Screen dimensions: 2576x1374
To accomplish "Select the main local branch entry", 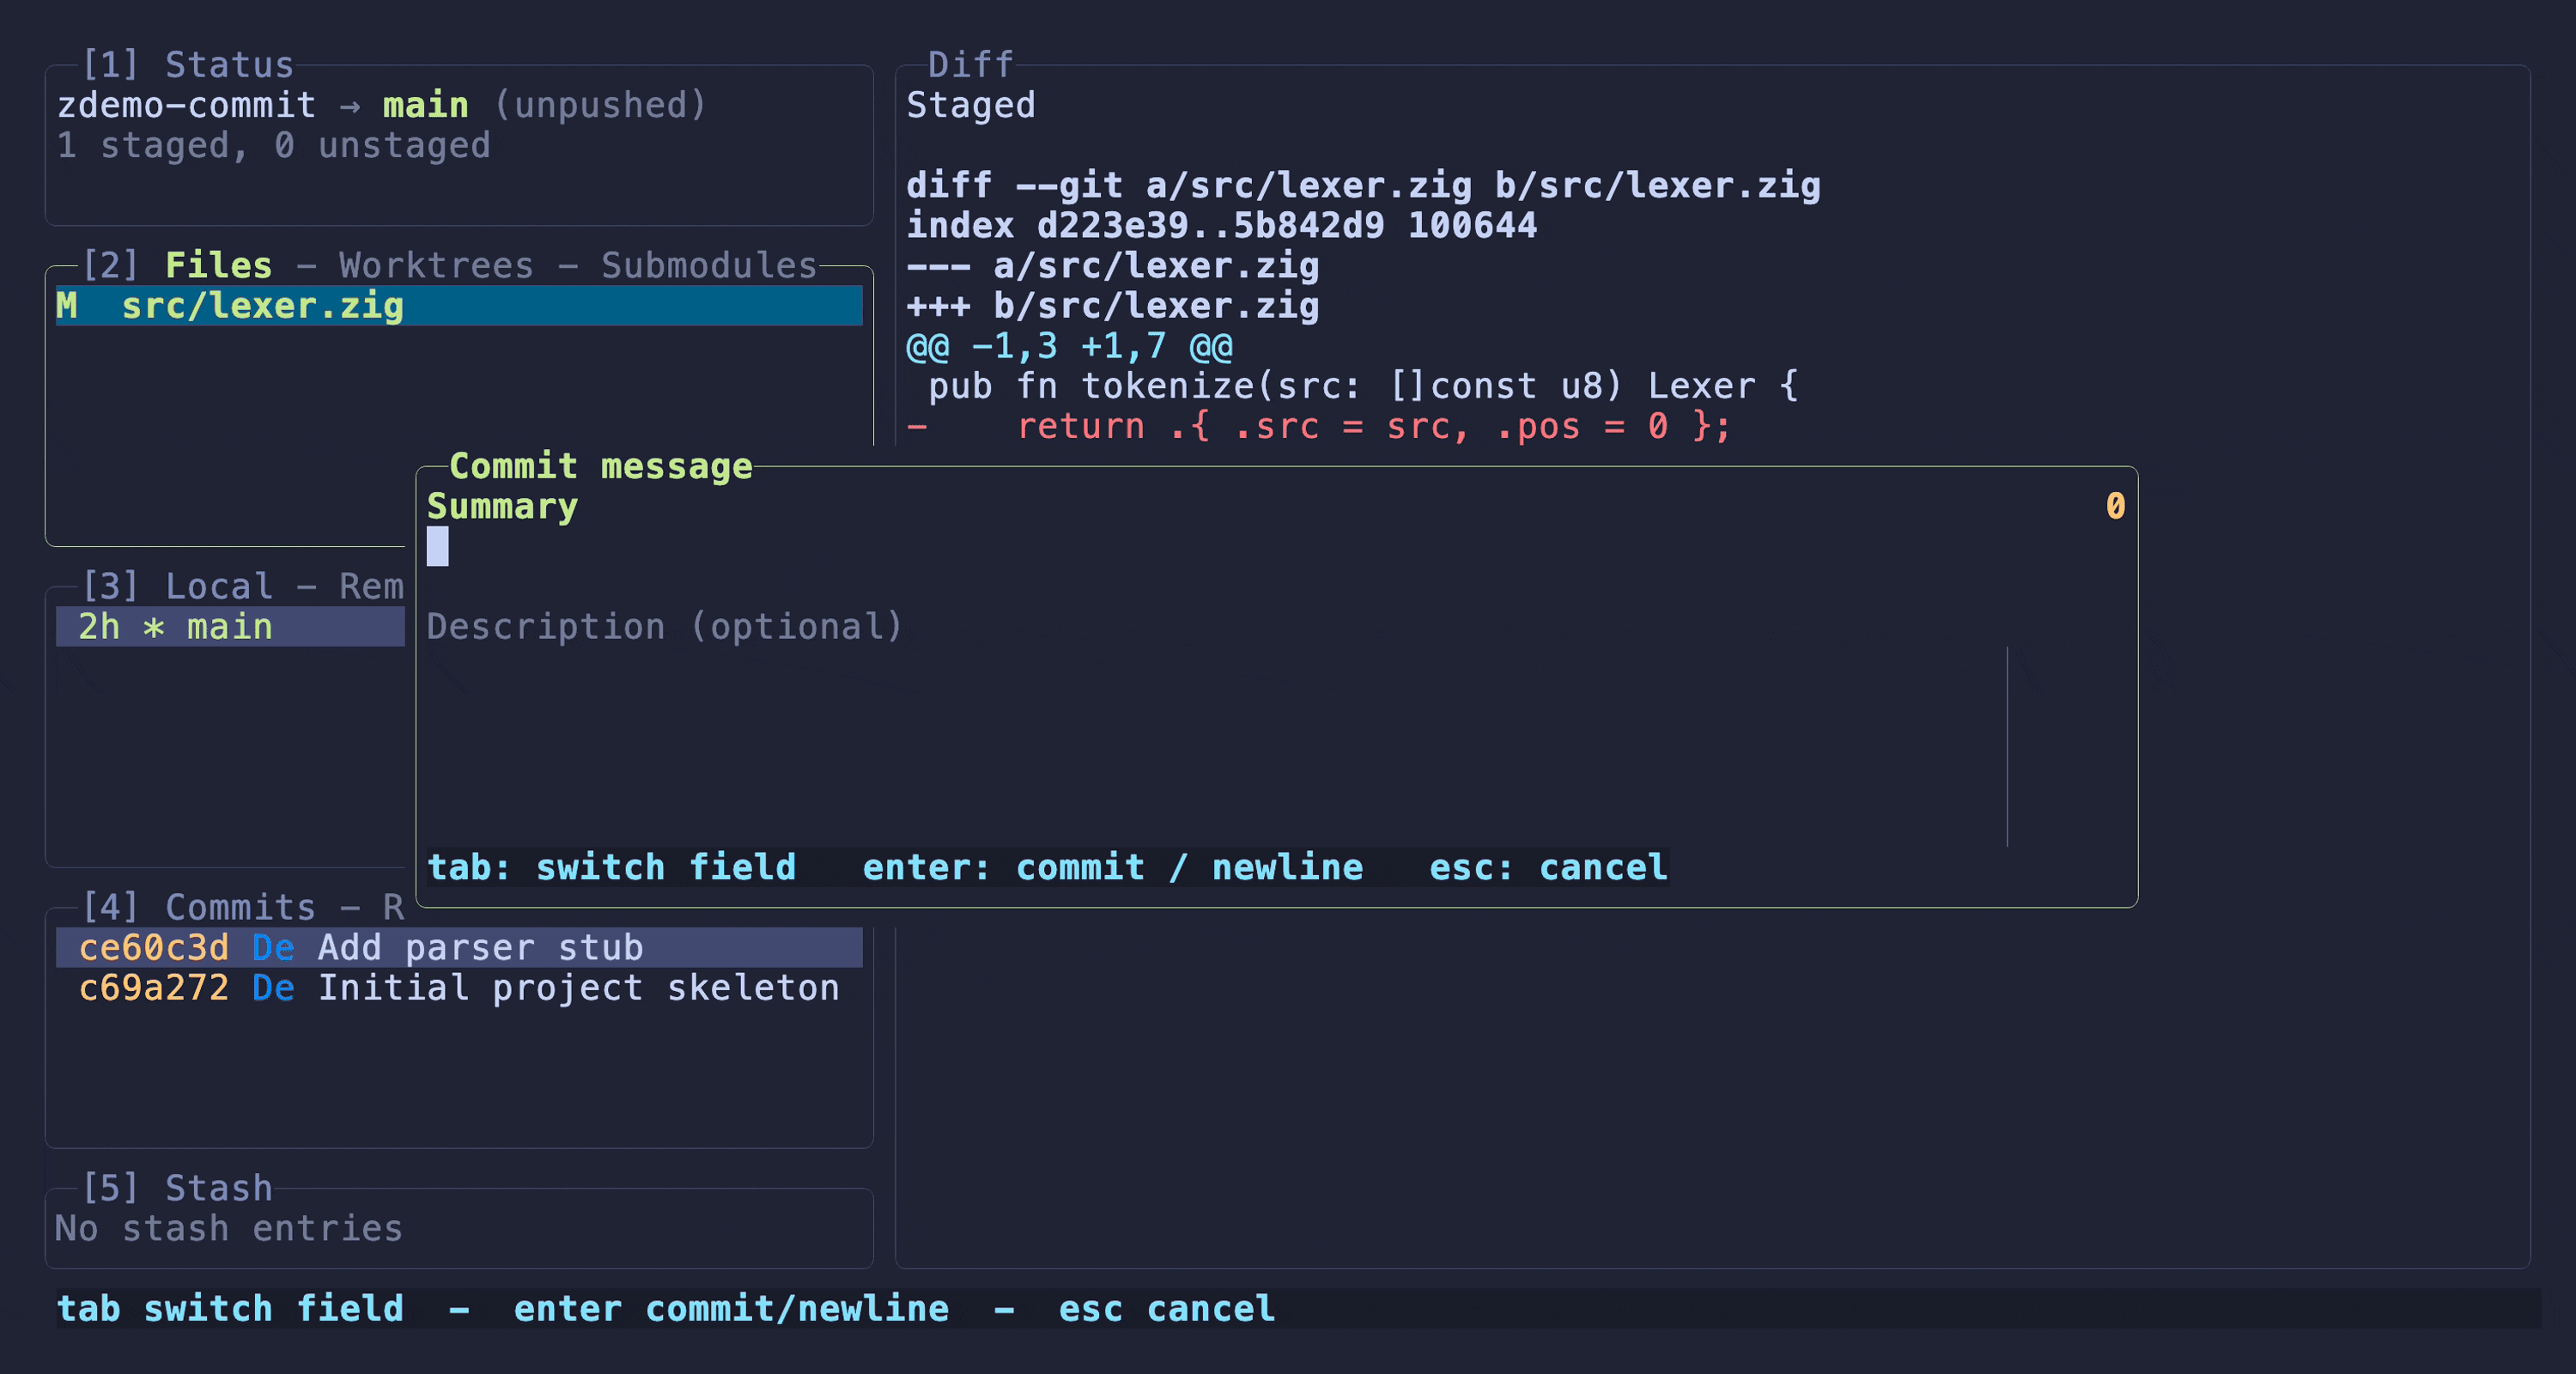I will (x=230, y=627).
